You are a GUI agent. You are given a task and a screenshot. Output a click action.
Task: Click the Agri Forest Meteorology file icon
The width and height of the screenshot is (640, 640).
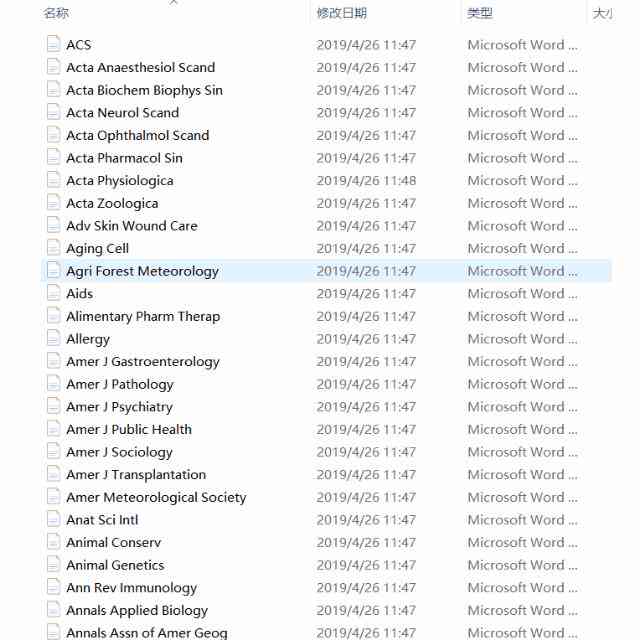click(x=53, y=270)
